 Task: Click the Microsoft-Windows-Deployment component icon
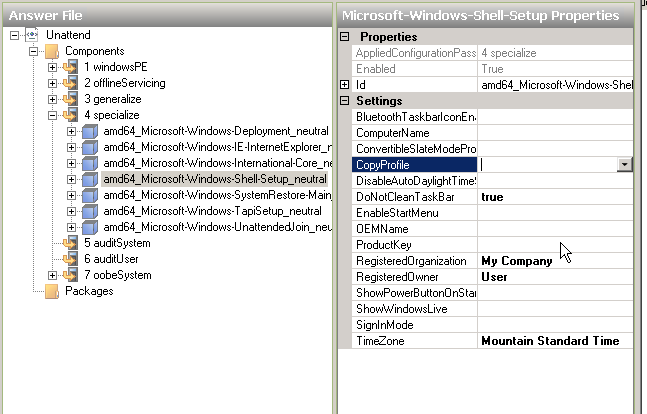pyautogui.click(x=90, y=131)
